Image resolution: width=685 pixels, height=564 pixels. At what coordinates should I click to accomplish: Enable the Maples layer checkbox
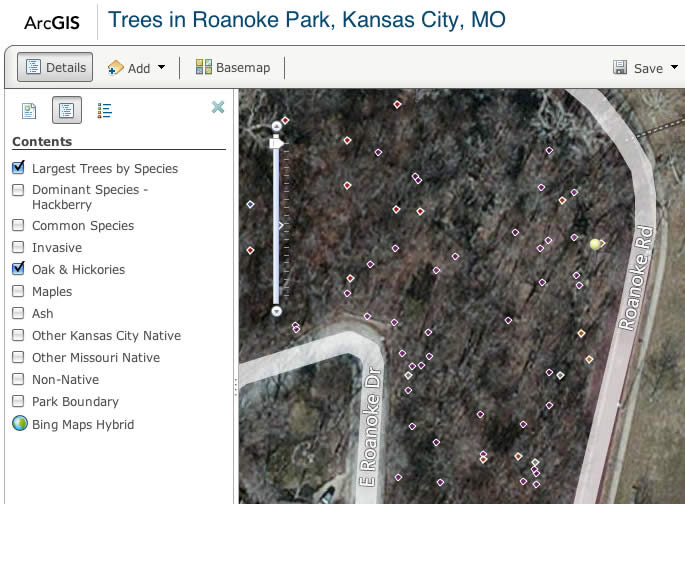pyautogui.click(x=19, y=292)
